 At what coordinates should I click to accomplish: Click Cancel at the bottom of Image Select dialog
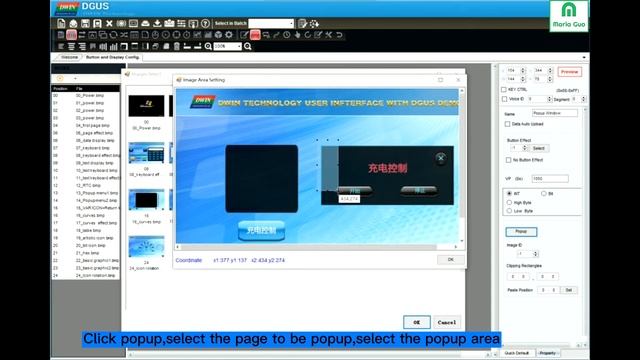point(447,322)
